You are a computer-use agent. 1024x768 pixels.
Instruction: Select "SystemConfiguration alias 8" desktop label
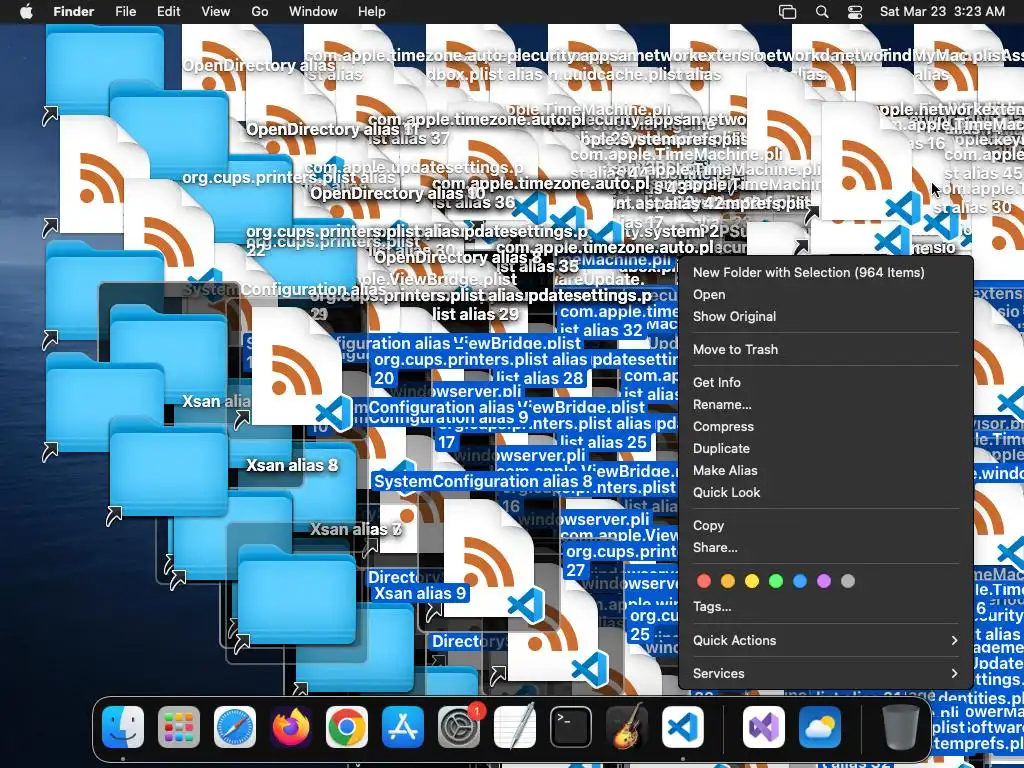pyautogui.click(x=483, y=482)
